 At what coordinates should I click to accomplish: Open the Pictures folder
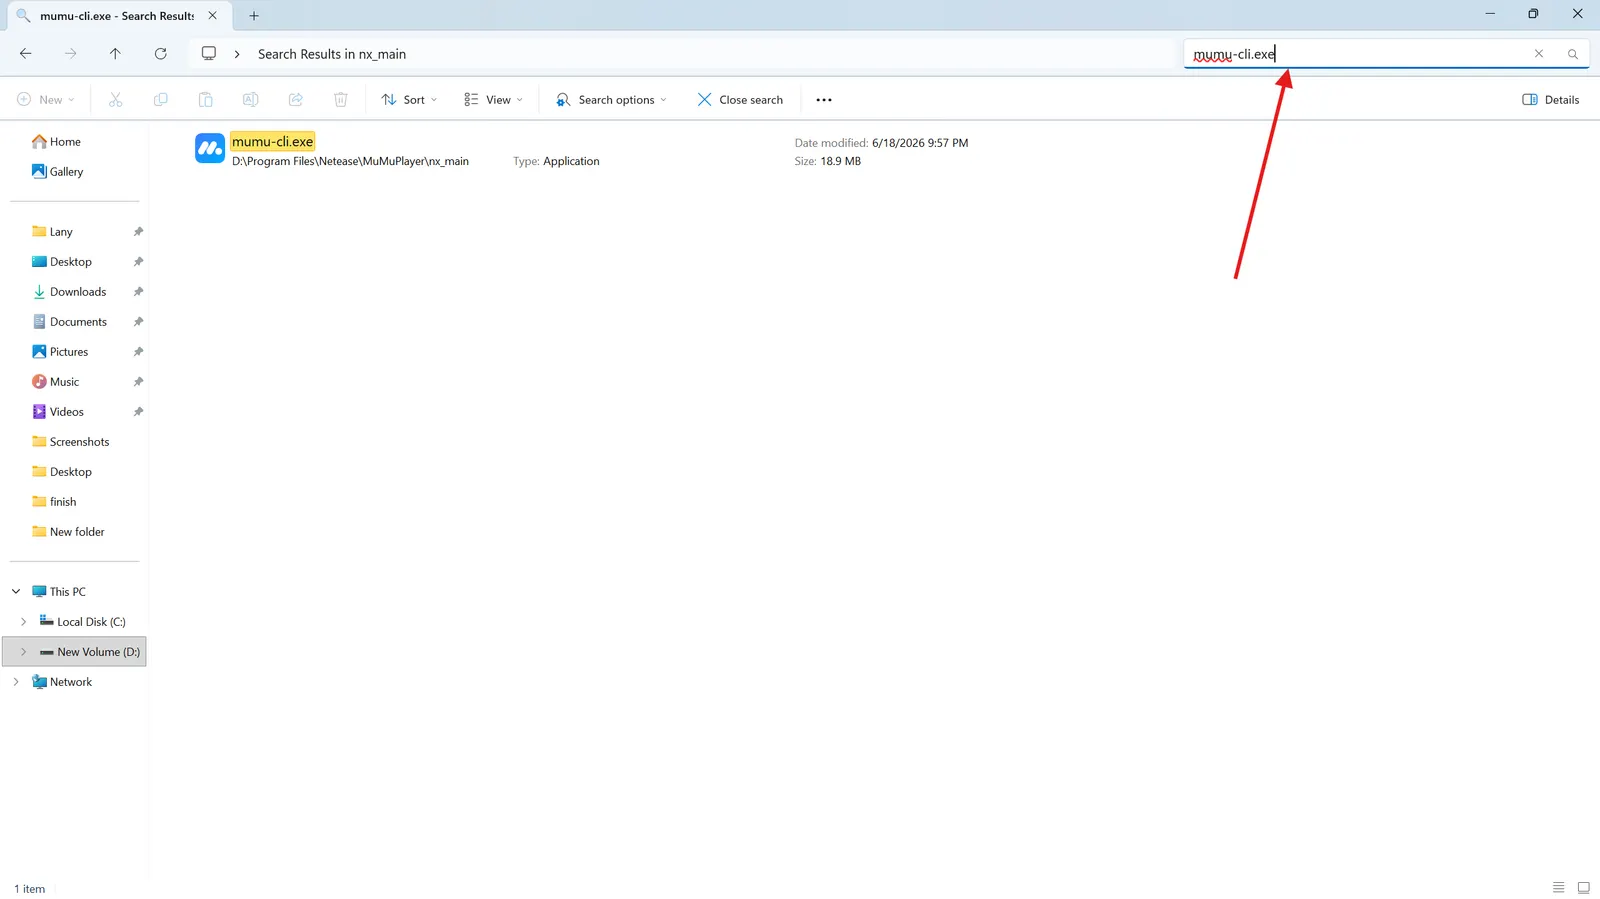point(60,352)
